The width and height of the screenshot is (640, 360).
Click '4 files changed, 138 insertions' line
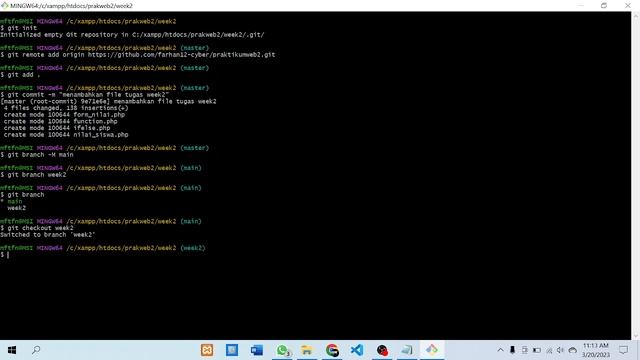(x=66, y=108)
